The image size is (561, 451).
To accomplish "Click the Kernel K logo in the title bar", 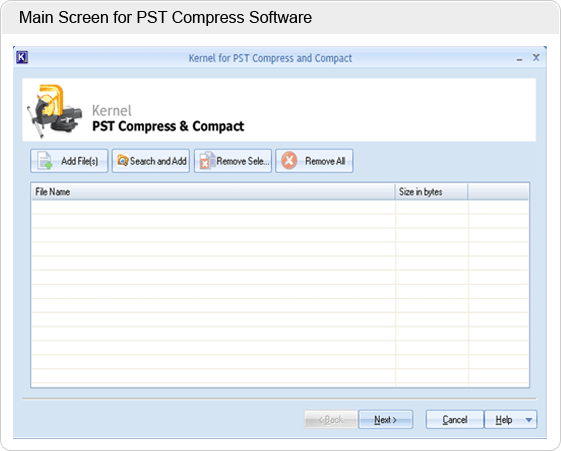I will click(x=22, y=57).
